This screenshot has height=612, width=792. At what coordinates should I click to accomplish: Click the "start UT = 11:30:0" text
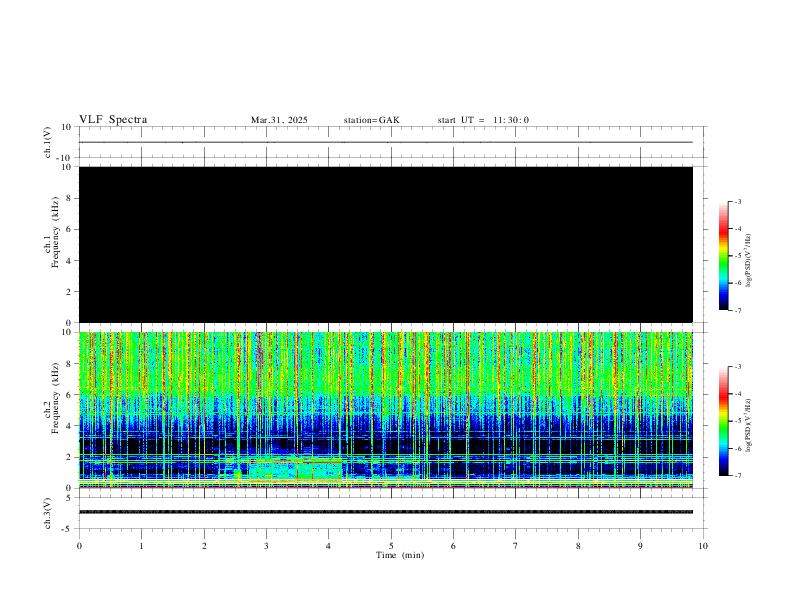click(x=483, y=120)
